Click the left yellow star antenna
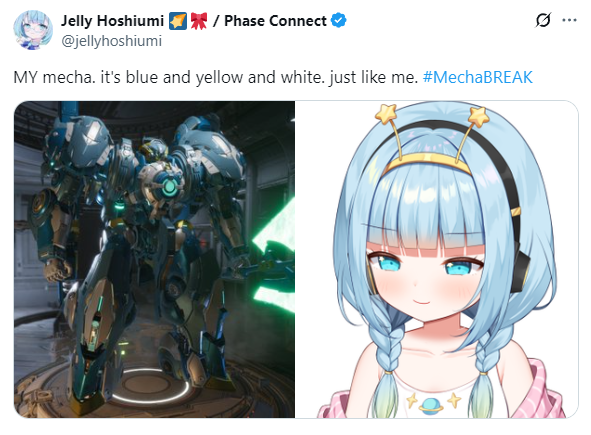Image resolution: width=591 pixels, height=435 pixels. [x=385, y=113]
